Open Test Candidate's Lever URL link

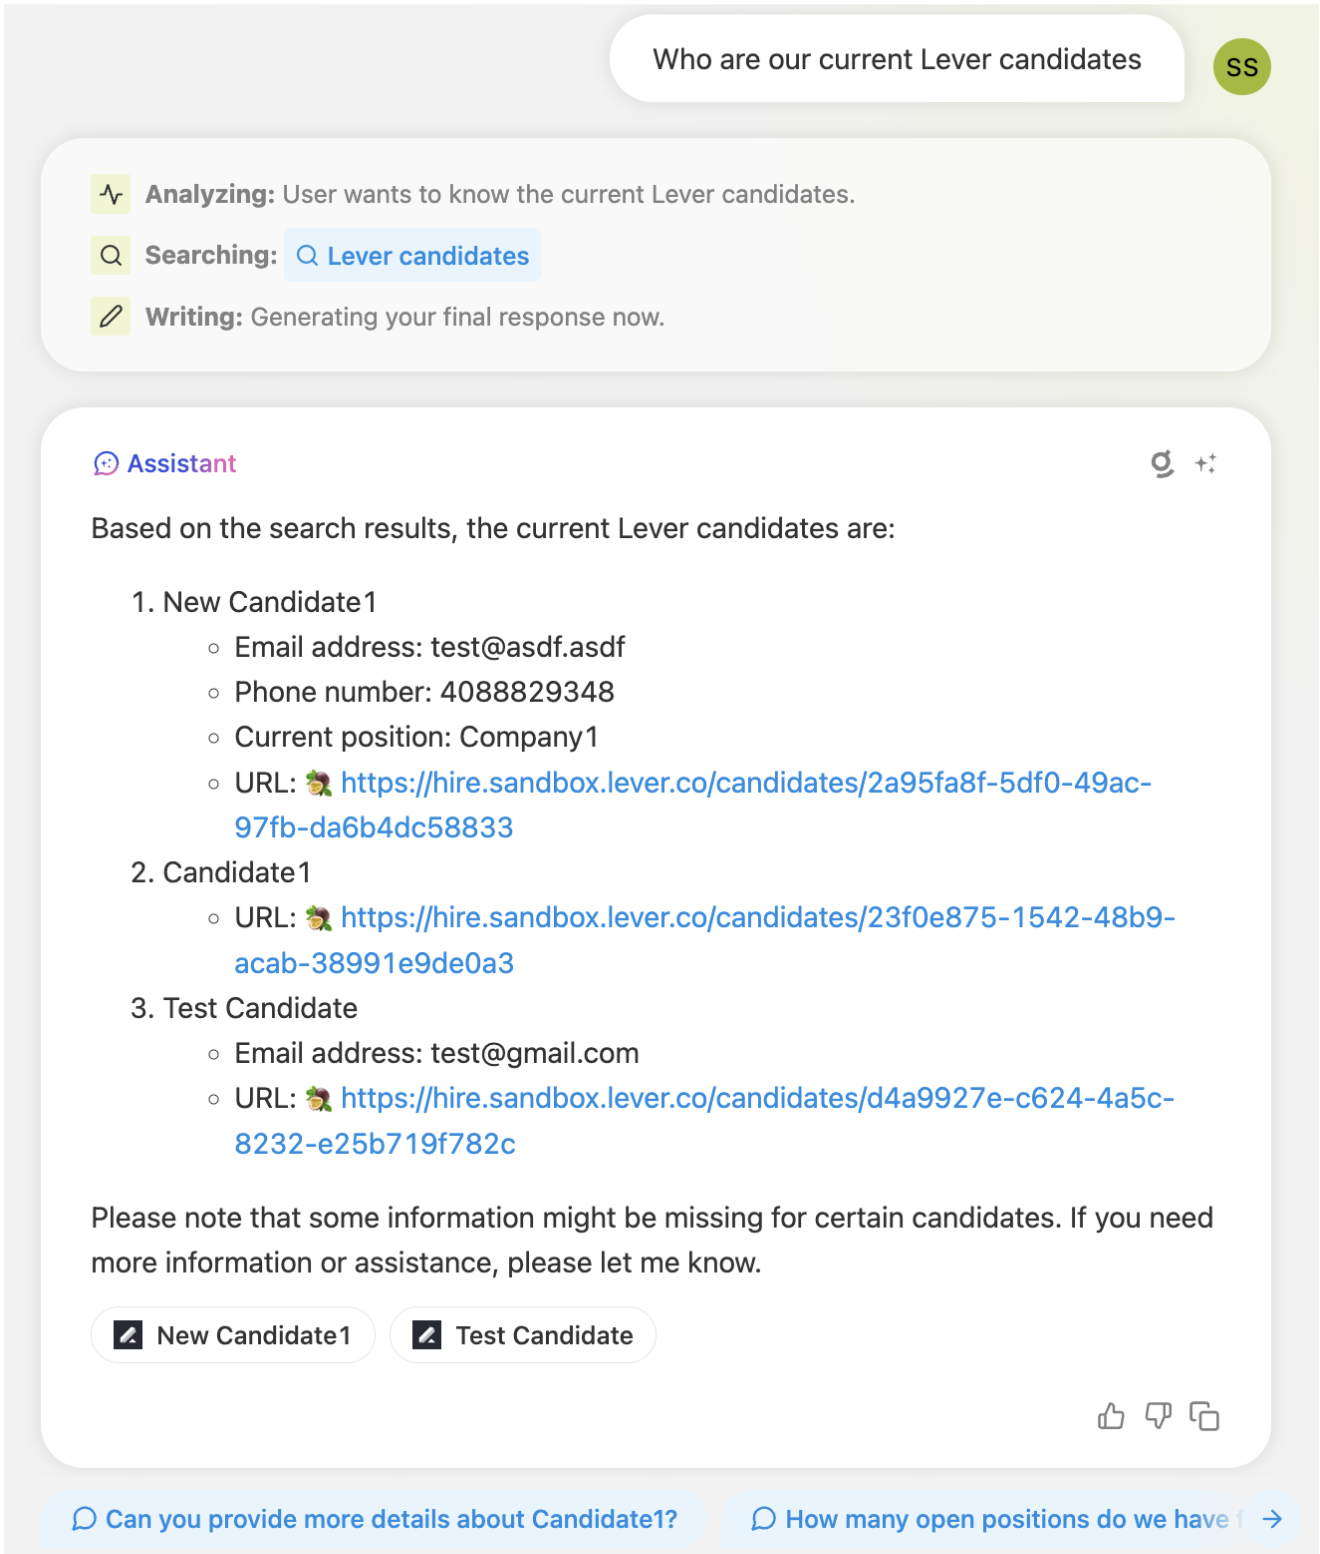click(757, 1099)
